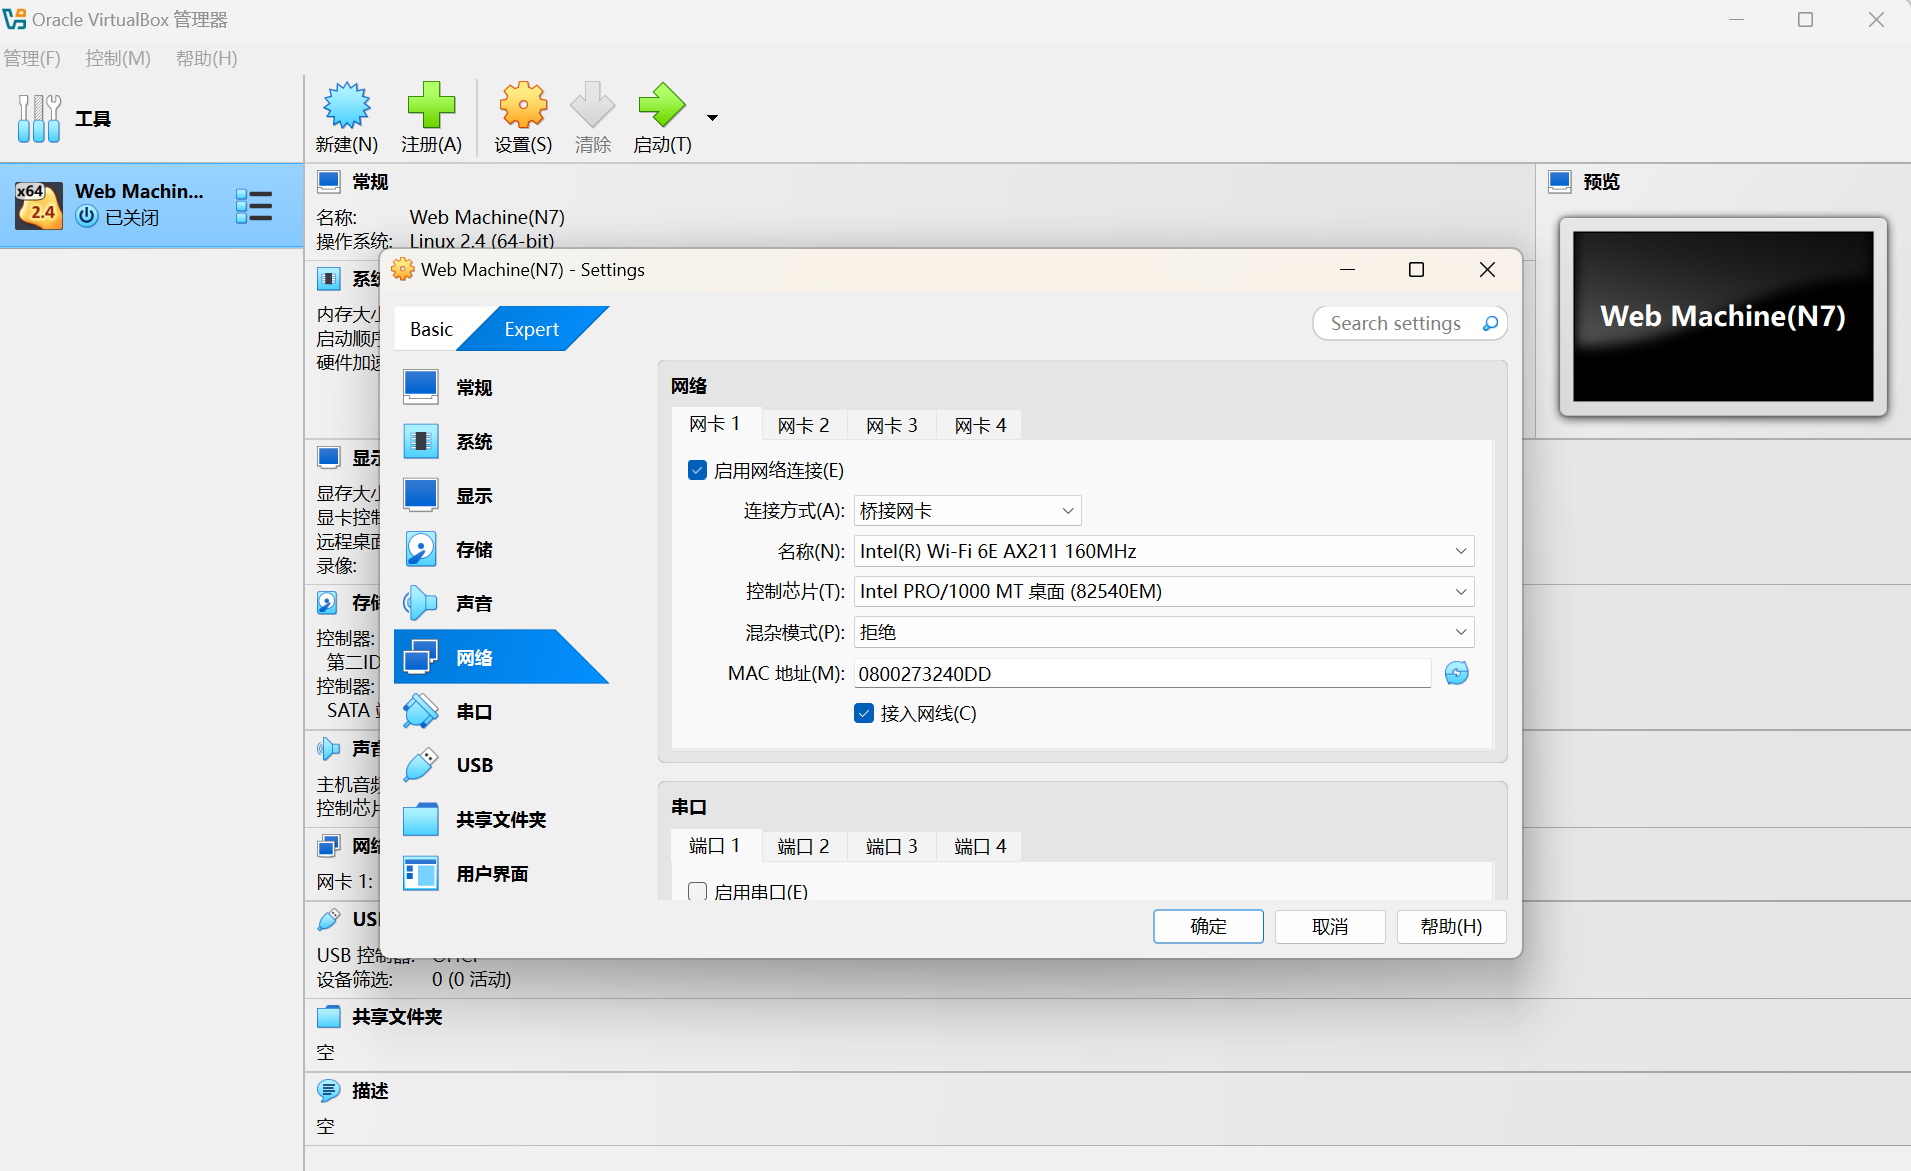This screenshot has width=1911, height=1171.
Task: Toggle 接入网线(C) cable connected checkbox
Action: pos(864,713)
